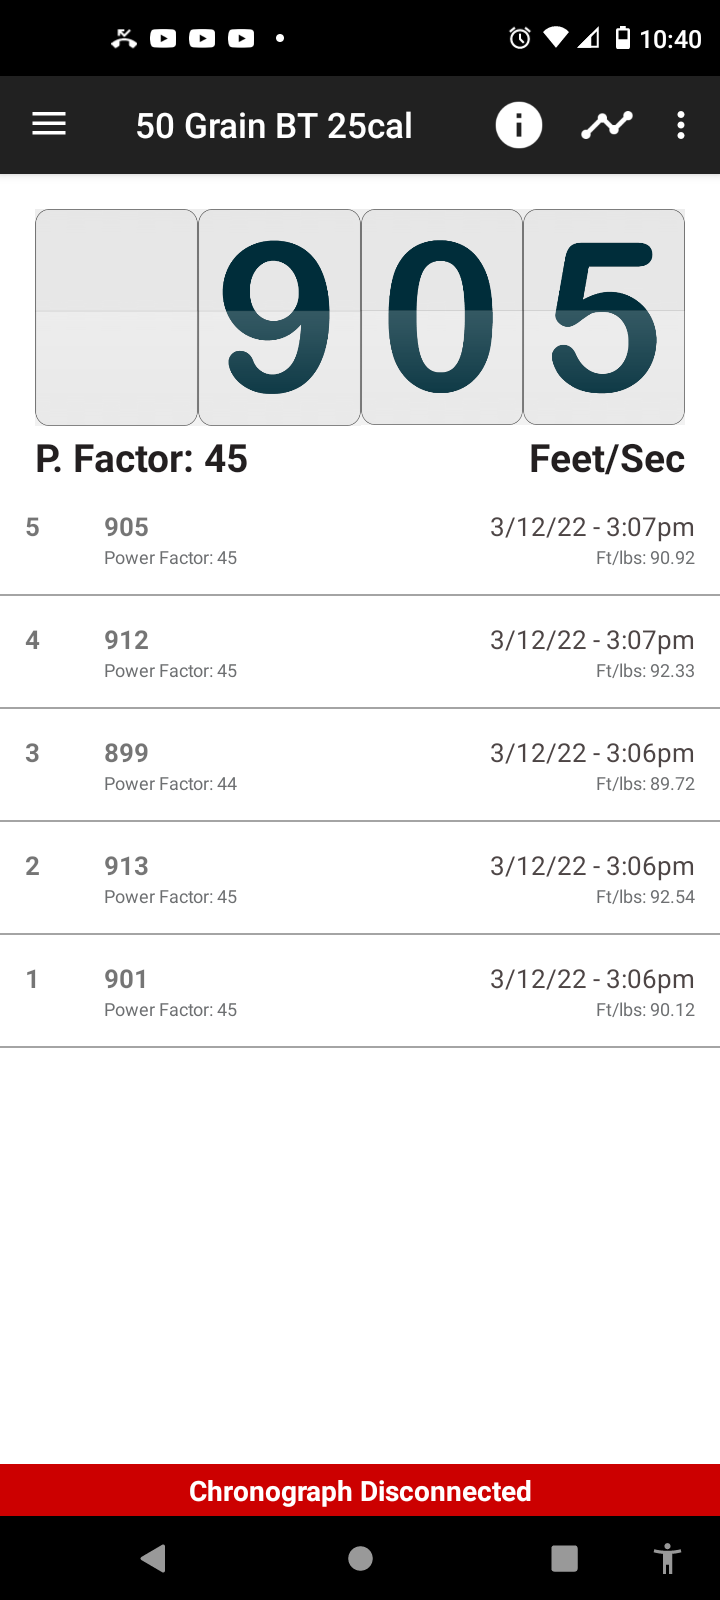Select shot 1 with velocity 901
This screenshot has width=720, height=1600.
click(x=360, y=991)
